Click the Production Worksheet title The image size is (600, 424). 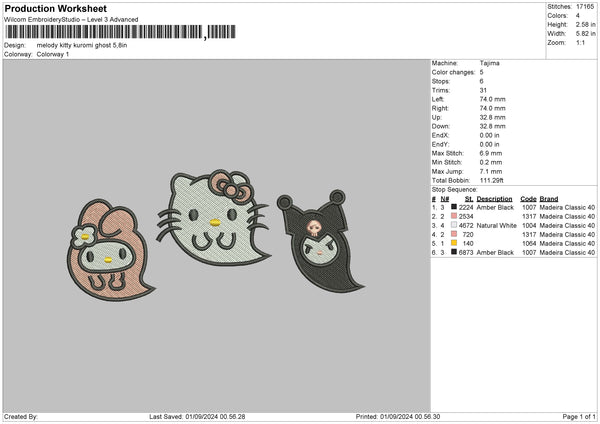point(55,8)
